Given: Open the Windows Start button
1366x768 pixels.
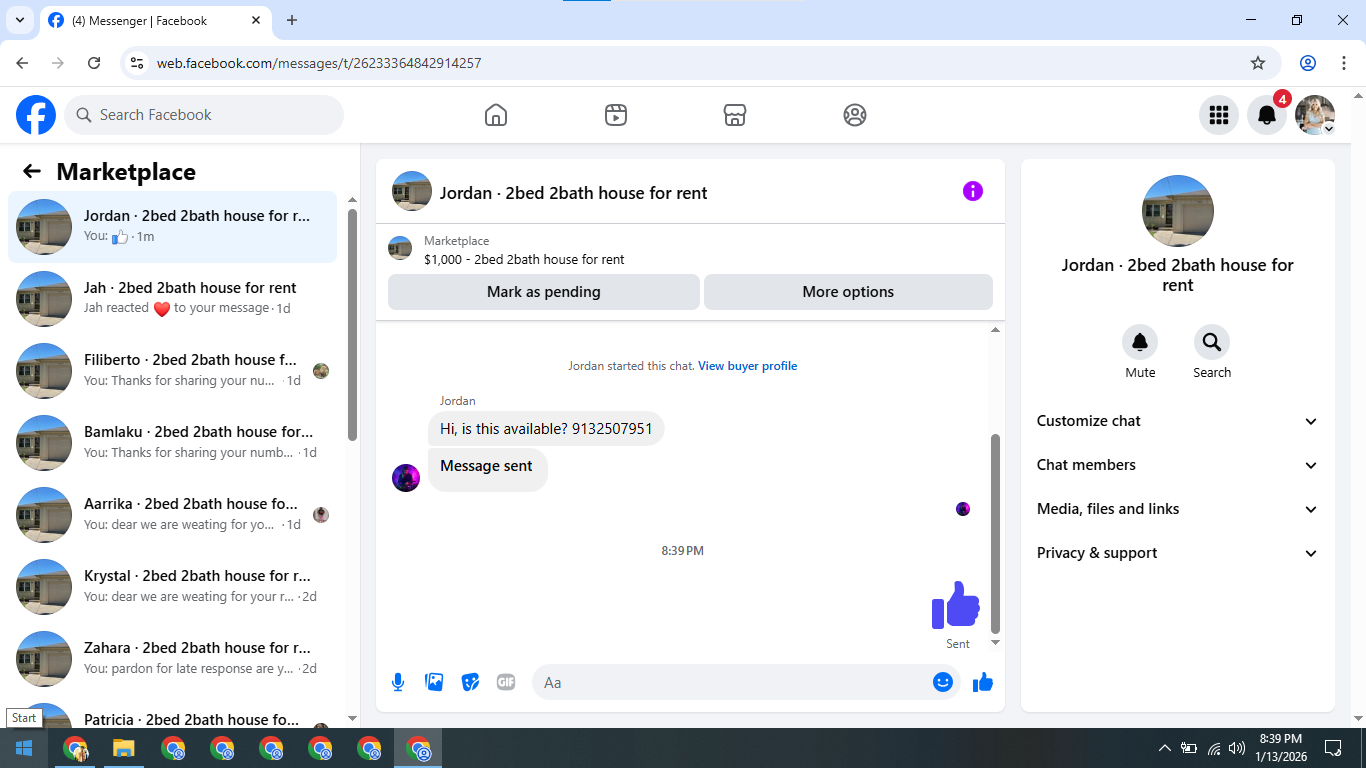Looking at the screenshot, I should 24,748.
